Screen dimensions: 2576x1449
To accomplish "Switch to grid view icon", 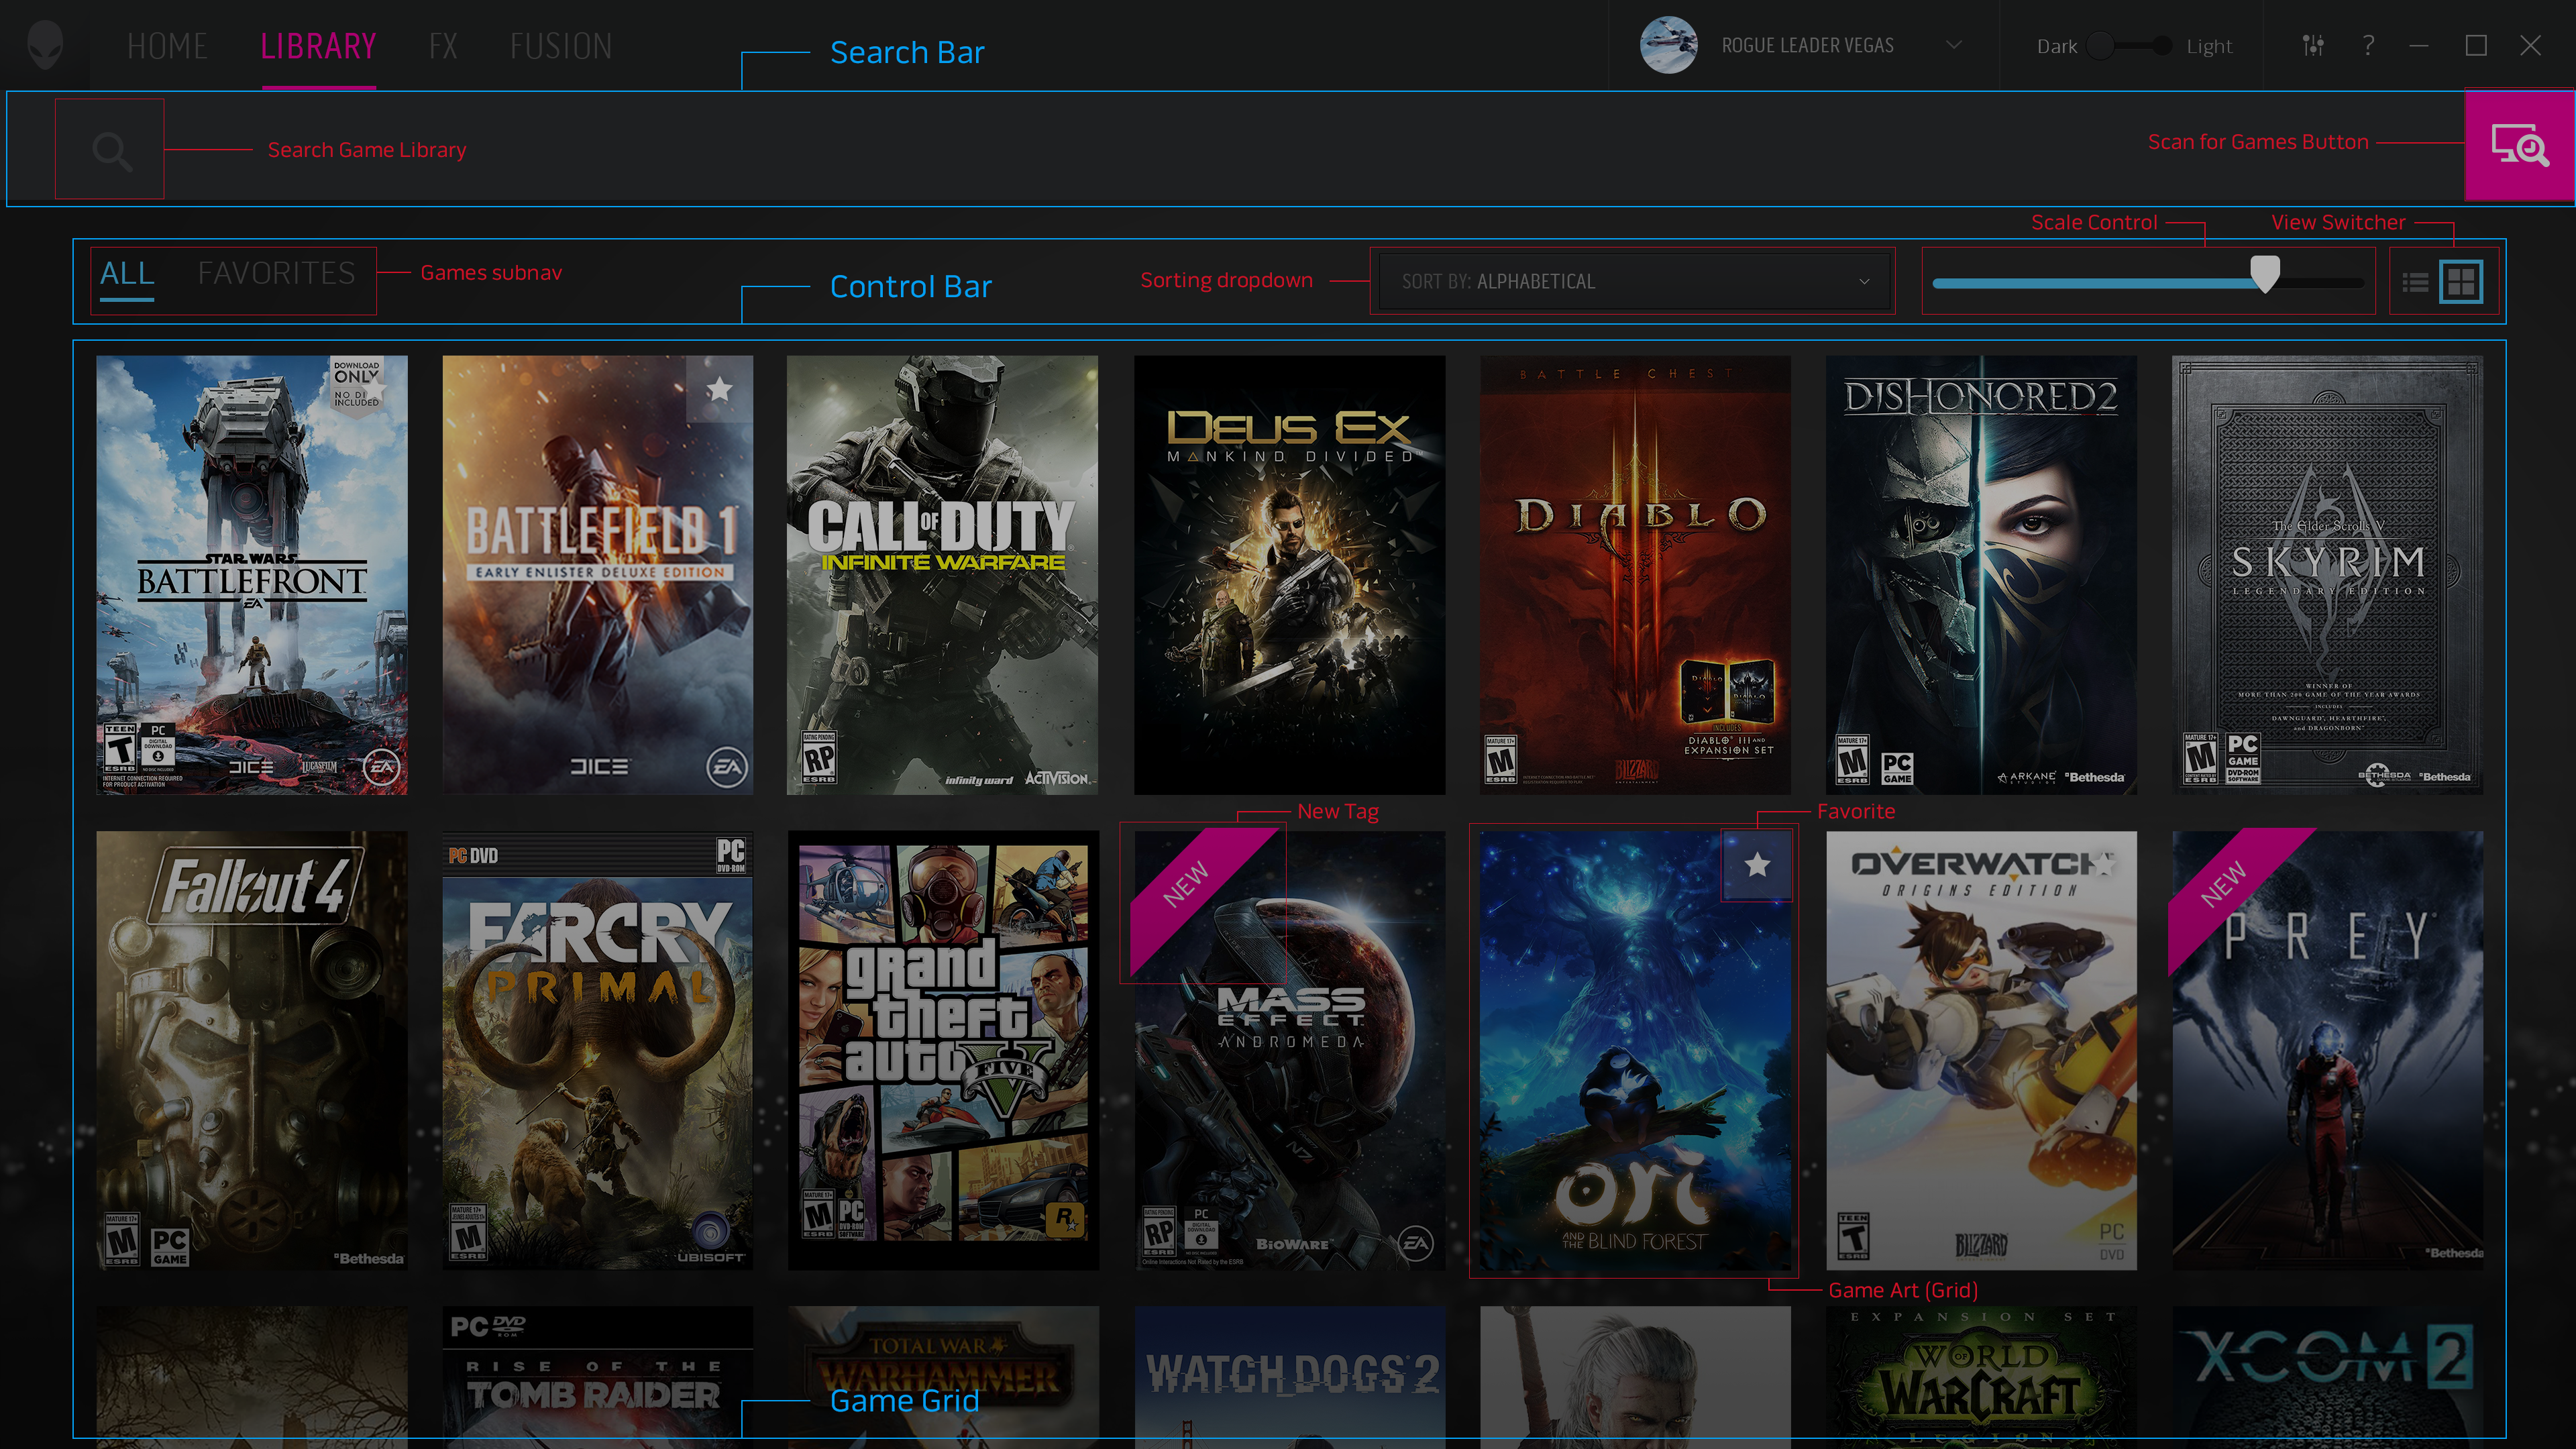I will [x=2460, y=282].
